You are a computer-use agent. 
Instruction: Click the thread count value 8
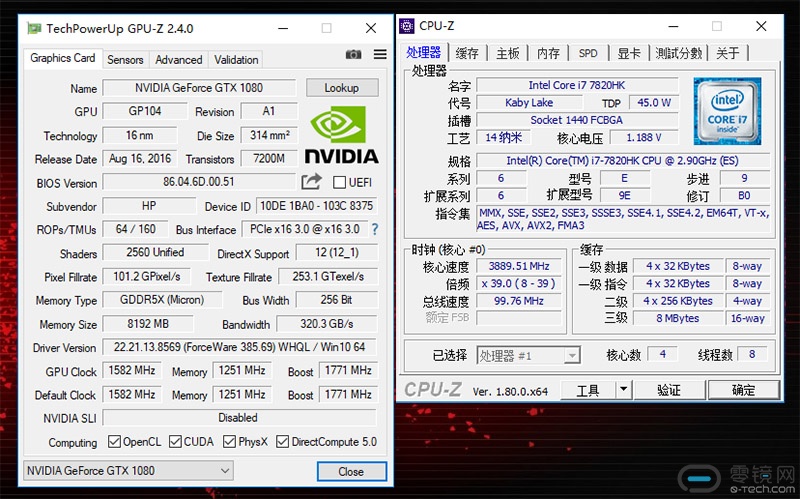coord(752,354)
